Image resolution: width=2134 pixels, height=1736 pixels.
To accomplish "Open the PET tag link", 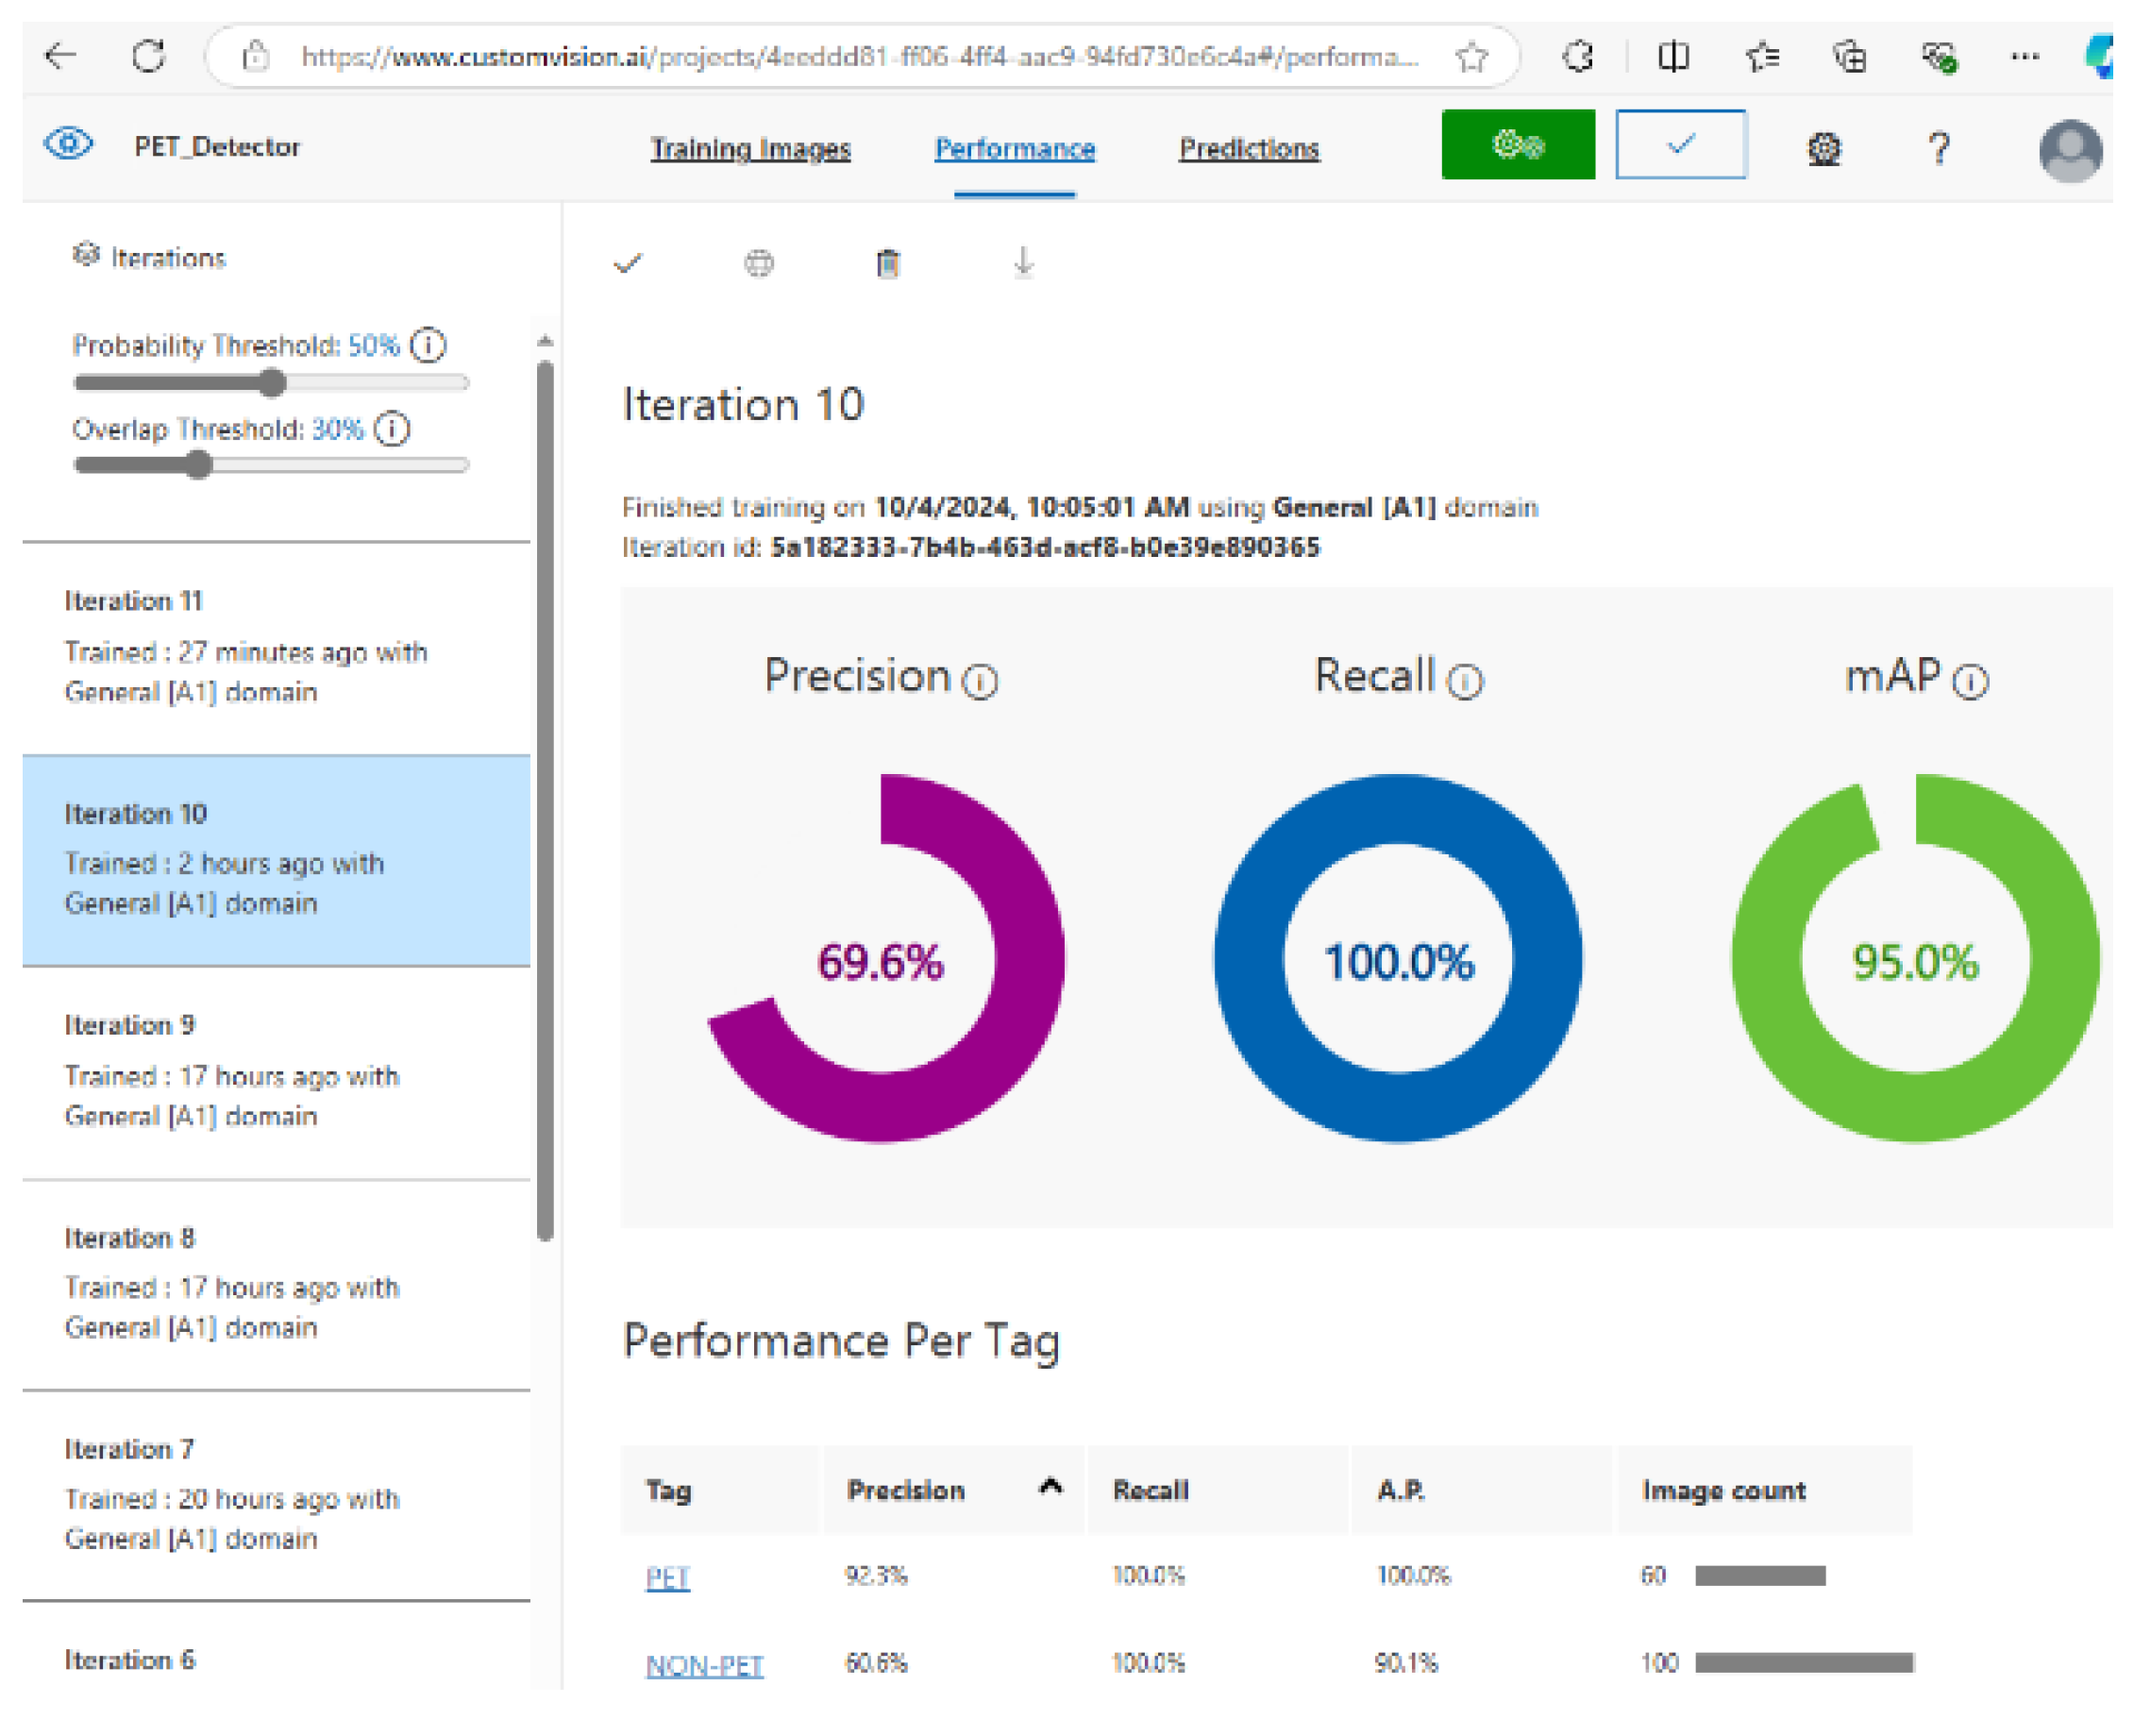I will pos(667,1578).
